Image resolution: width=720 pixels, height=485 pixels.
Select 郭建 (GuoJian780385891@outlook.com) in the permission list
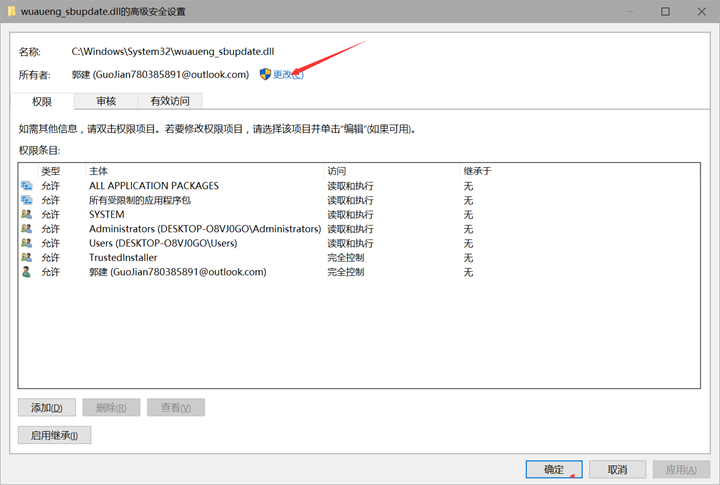(177, 271)
